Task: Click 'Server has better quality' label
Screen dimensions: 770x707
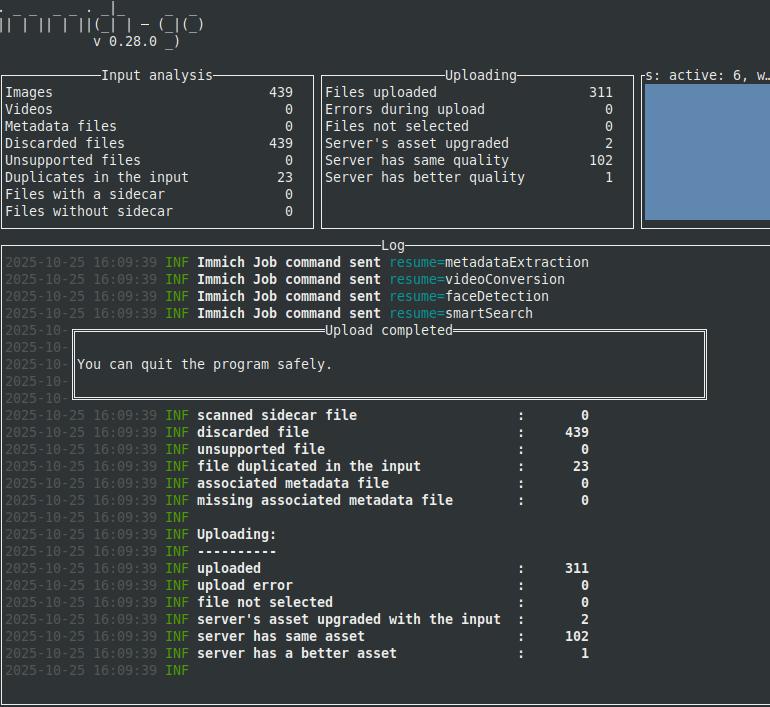Action: (425, 177)
